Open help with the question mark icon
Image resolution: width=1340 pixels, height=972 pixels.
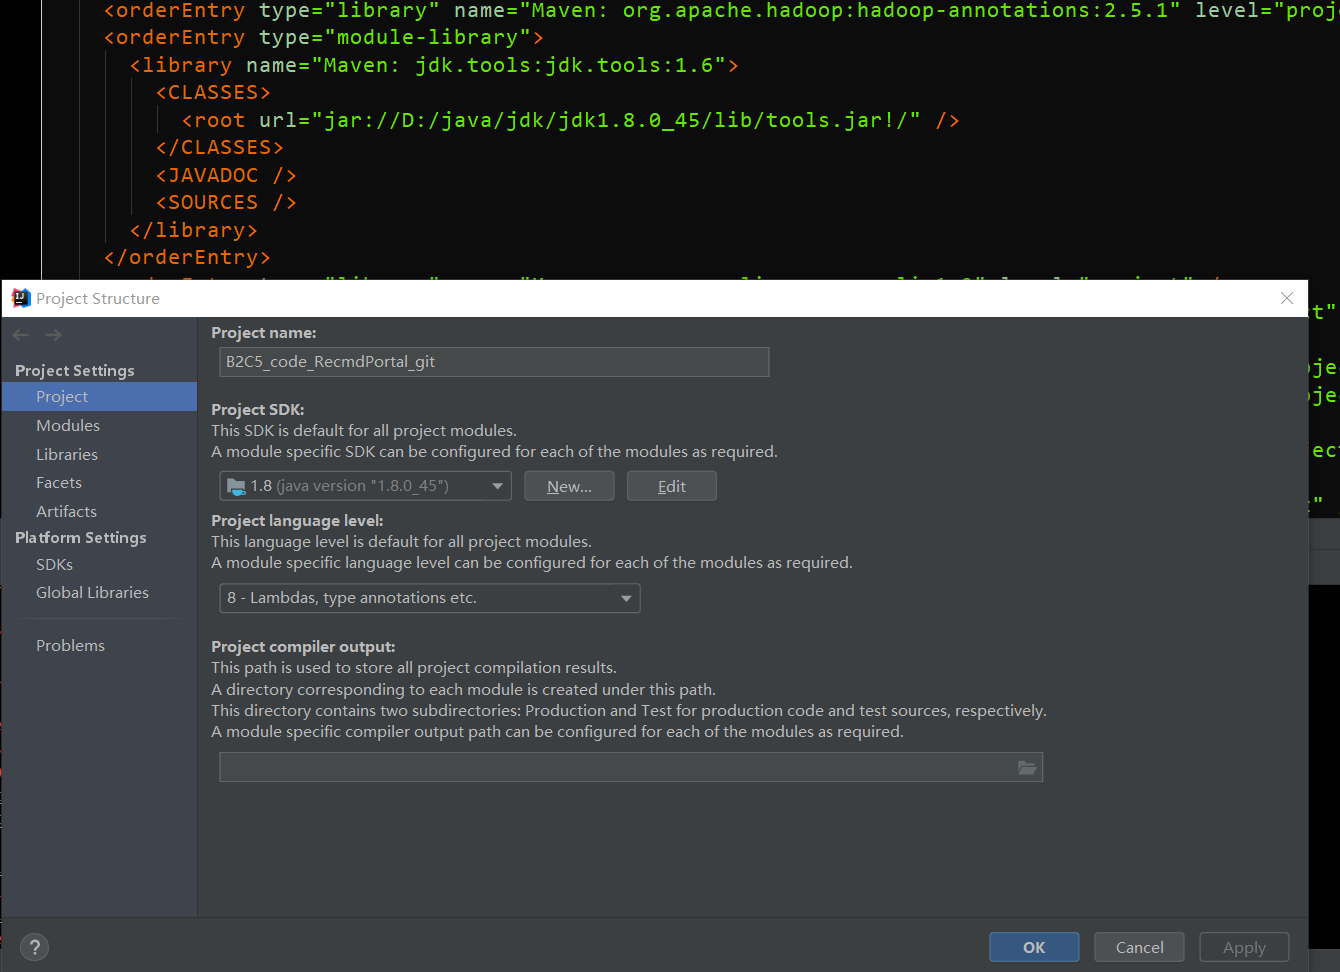[34, 947]
